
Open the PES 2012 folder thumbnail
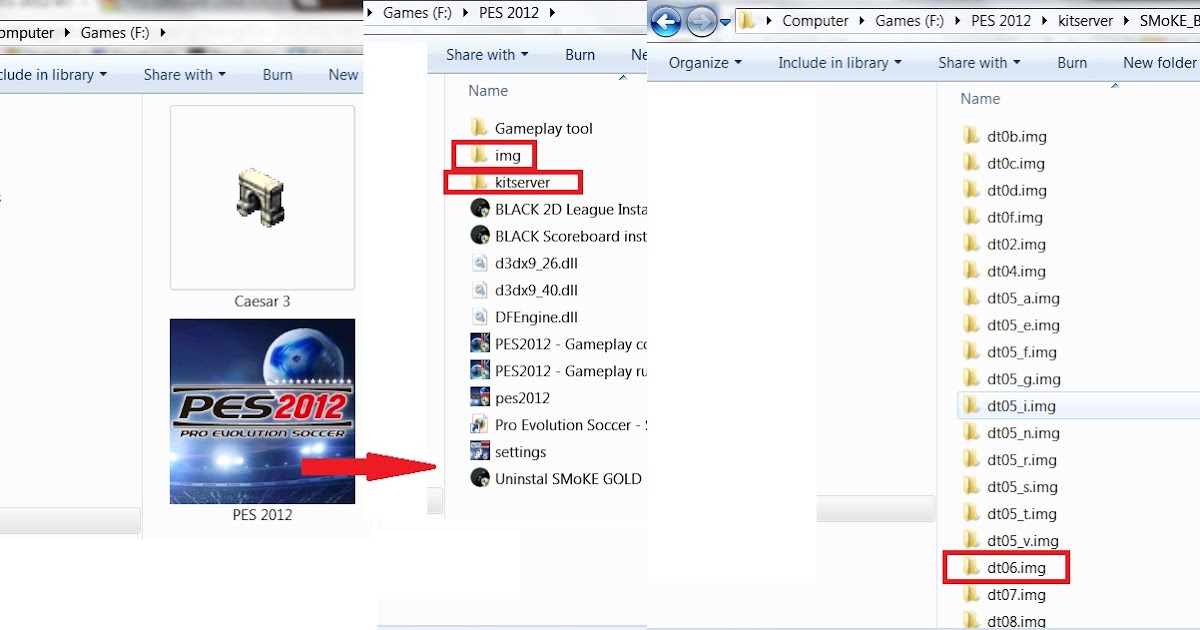(x=262, y=411)
